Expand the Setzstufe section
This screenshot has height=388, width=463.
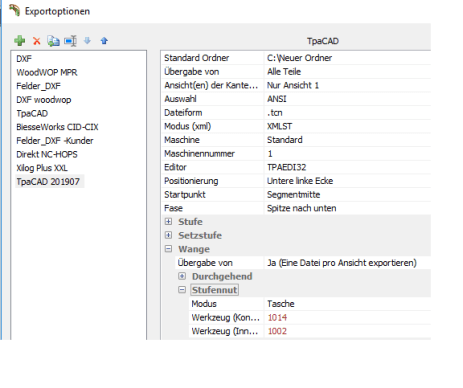tap(169, 235)
